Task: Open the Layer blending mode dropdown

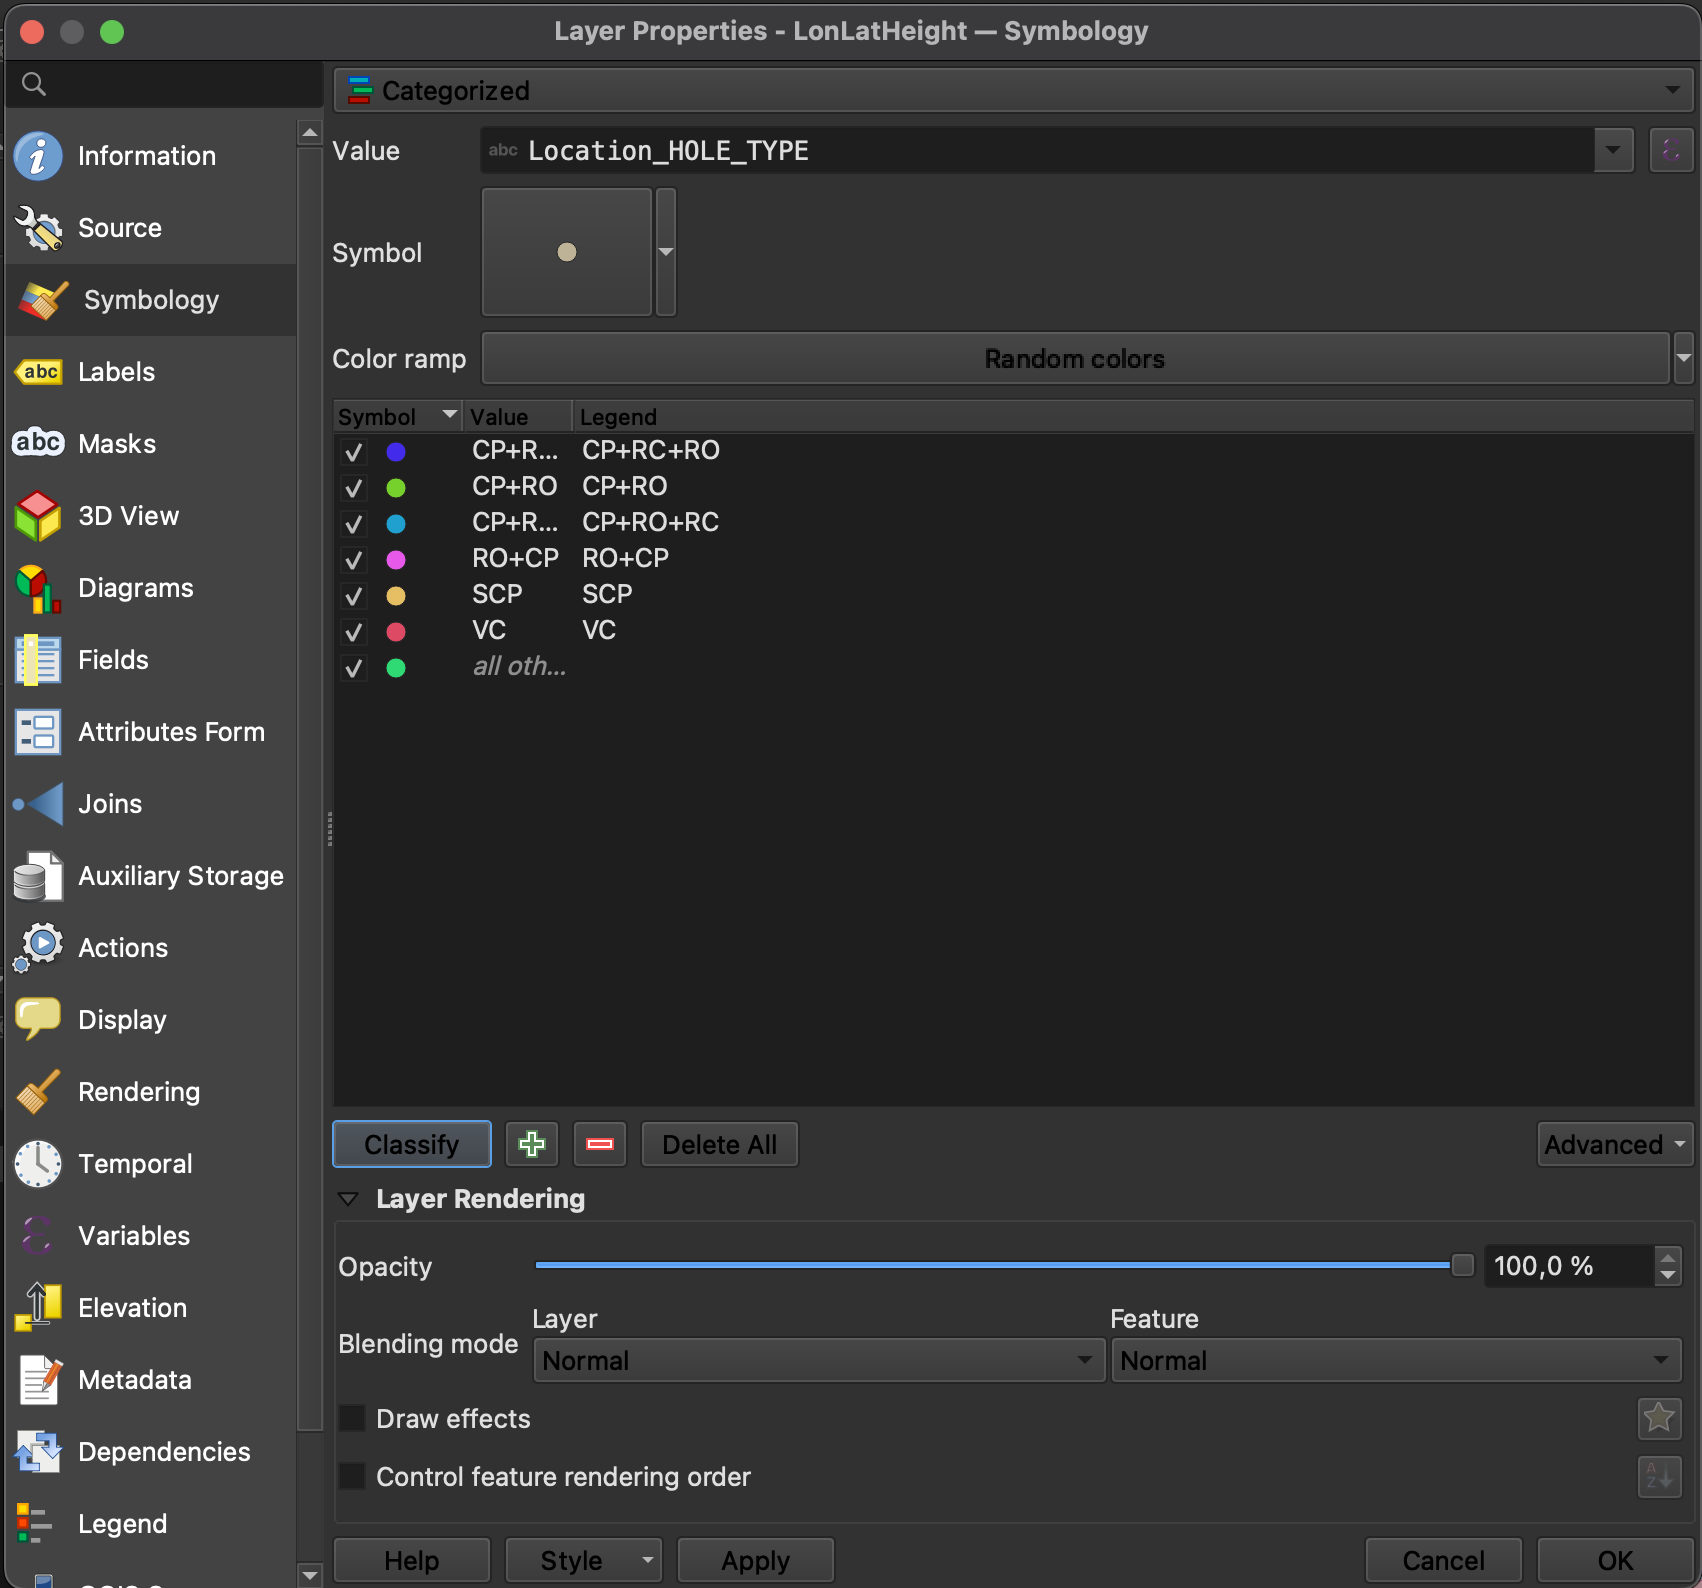Action: [818, 1361]
